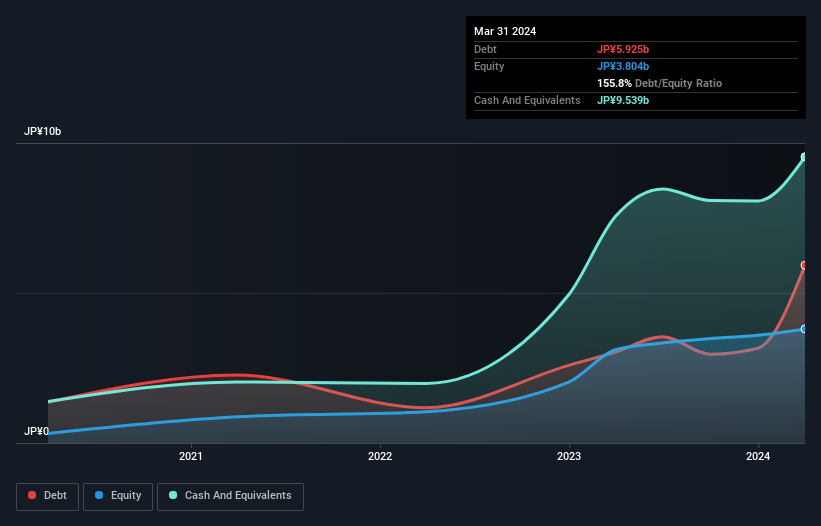821x526 pixels.
Task: Click the JP¥3.804b equity value
Action: [623, 66]
